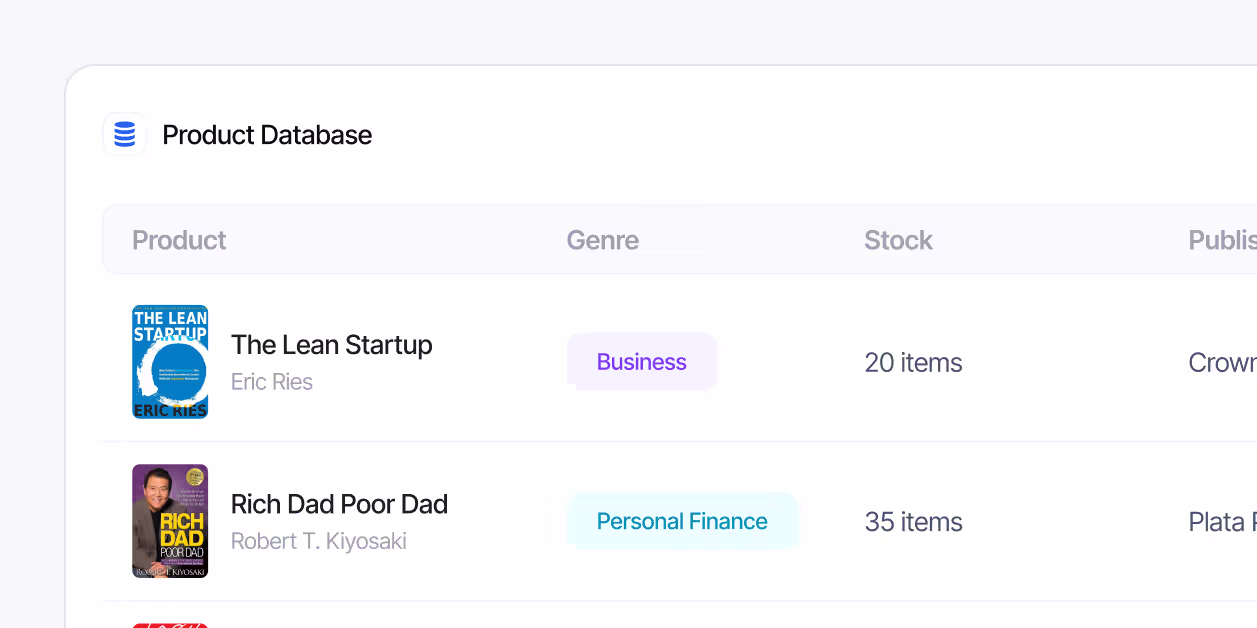Sort by the Product column header
This screenshot has width=1257, height=628.
coord(179,240)
